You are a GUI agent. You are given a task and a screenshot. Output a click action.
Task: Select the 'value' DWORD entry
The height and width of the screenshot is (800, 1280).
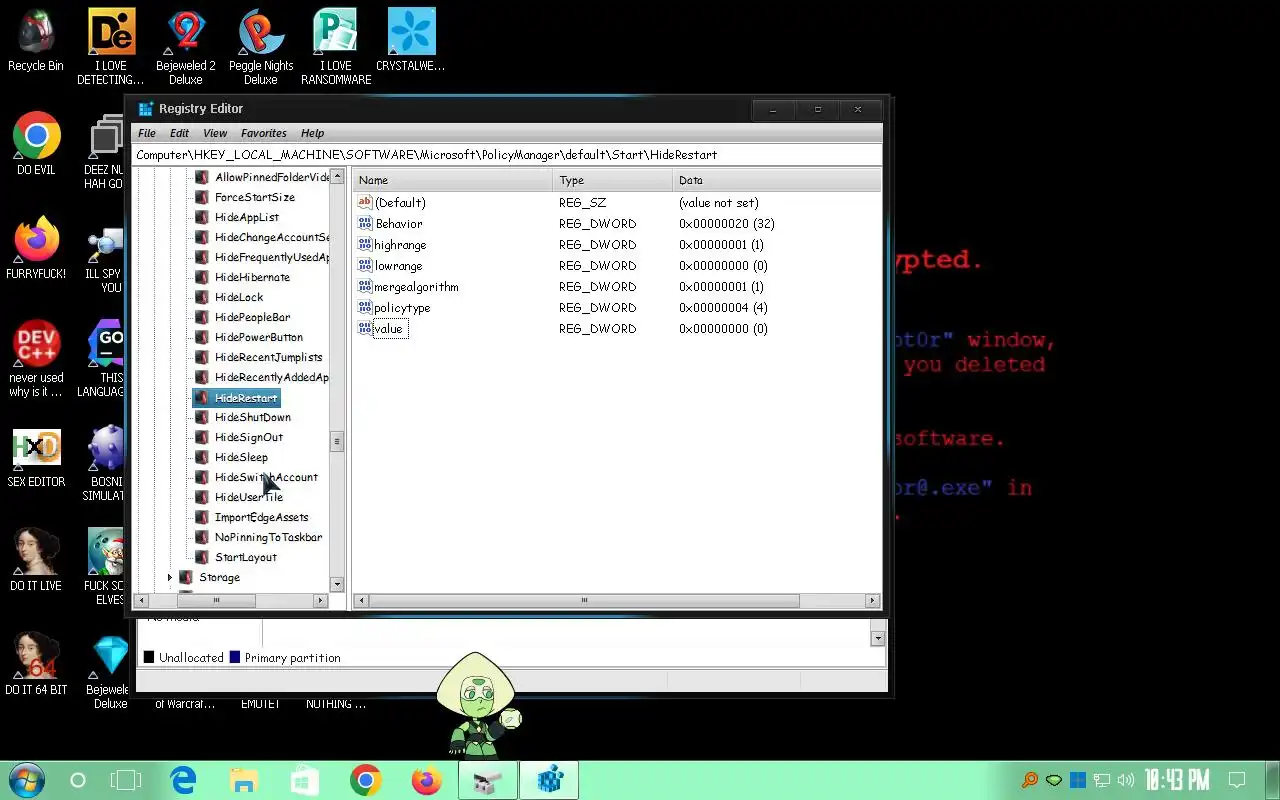388,328
